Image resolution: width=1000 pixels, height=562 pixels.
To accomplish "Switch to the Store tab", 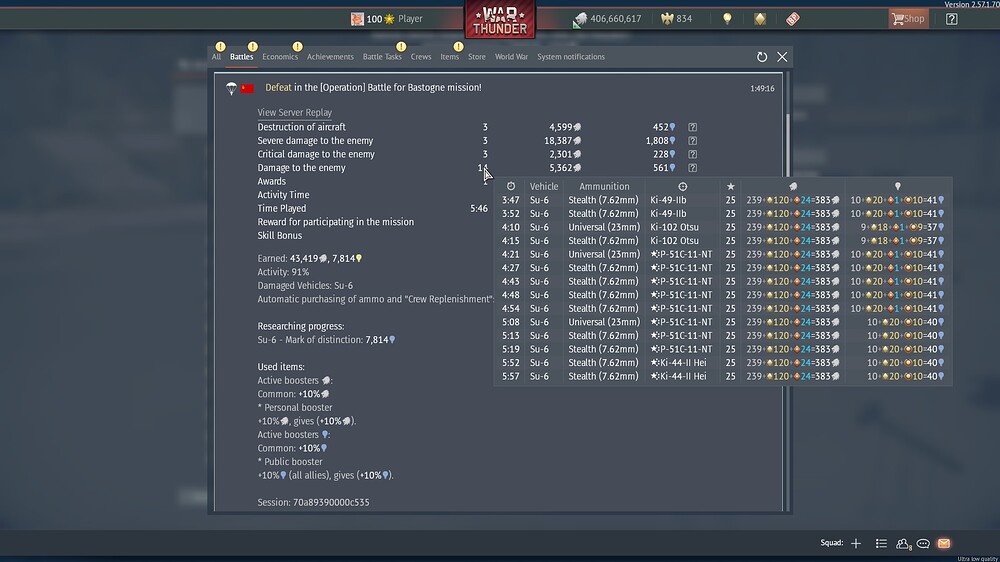I will tap(476, 57).
